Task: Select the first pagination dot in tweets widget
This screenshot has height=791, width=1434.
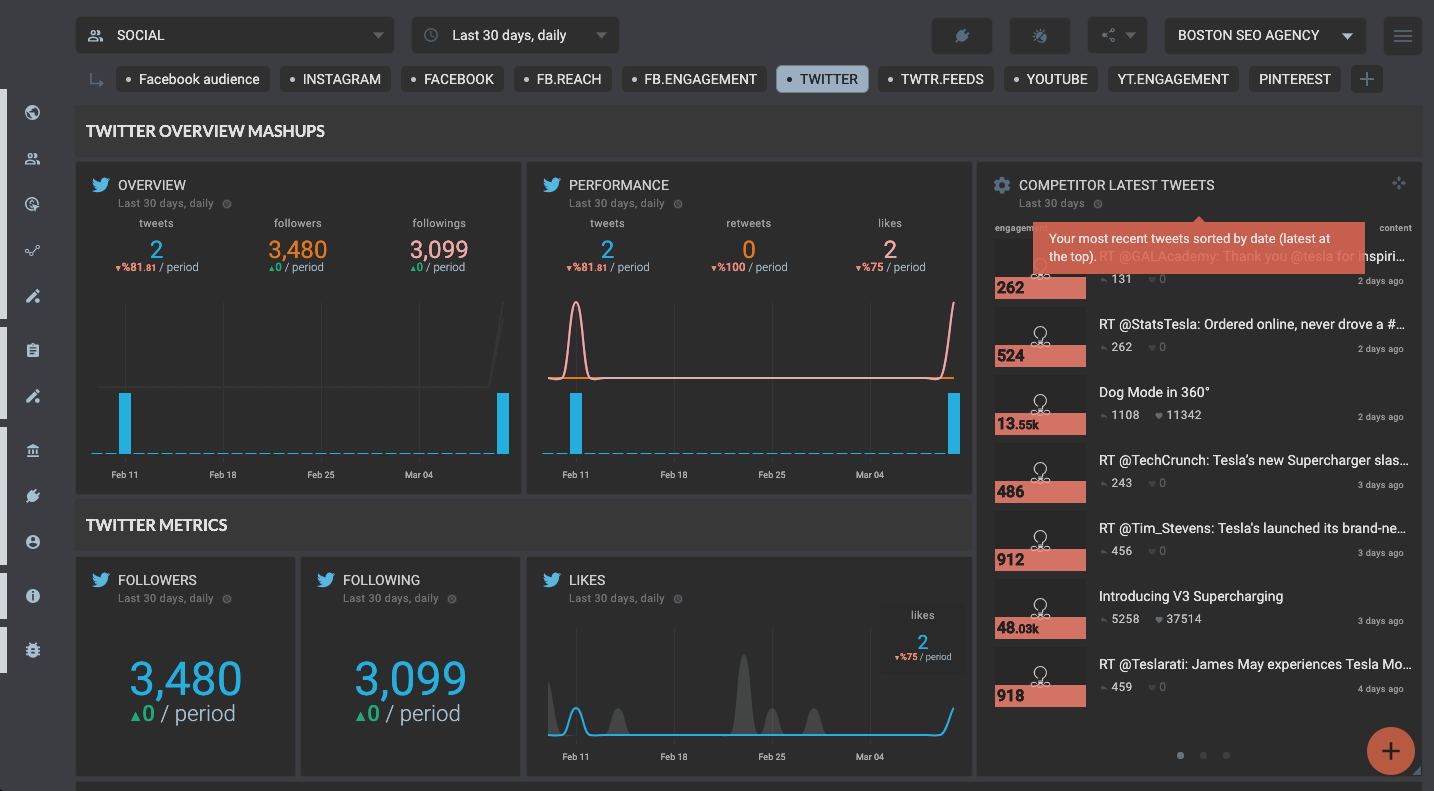Action: tap(1180, 756)
